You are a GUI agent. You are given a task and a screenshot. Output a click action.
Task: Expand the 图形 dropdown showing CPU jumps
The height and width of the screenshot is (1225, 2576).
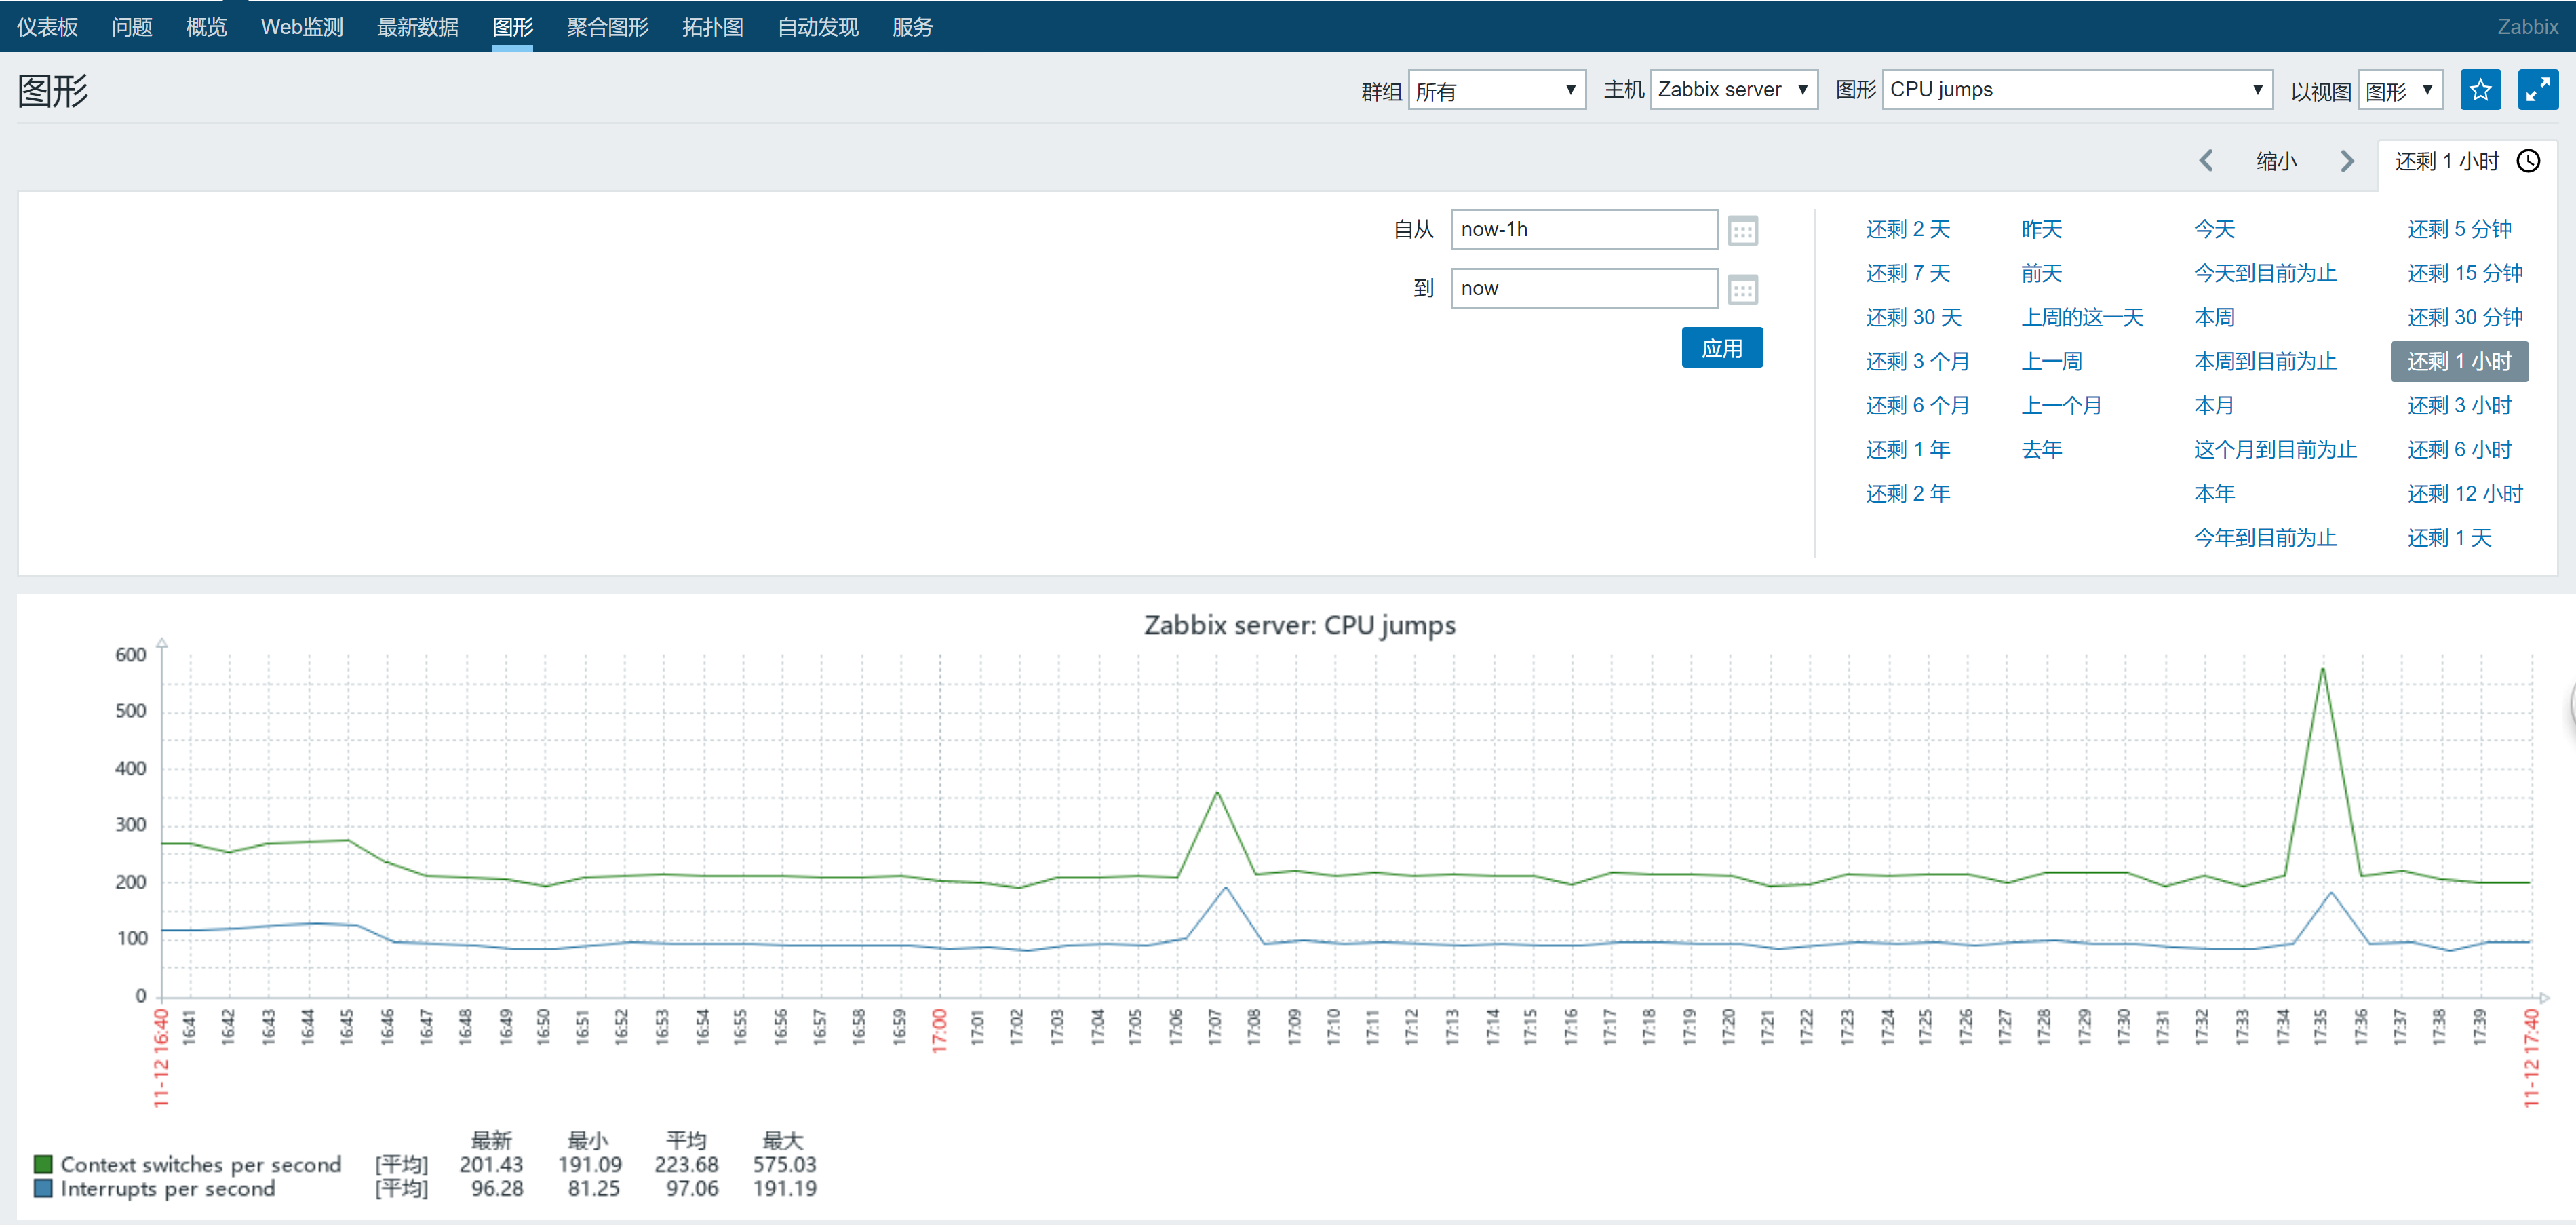click(x=2076, y=90)
